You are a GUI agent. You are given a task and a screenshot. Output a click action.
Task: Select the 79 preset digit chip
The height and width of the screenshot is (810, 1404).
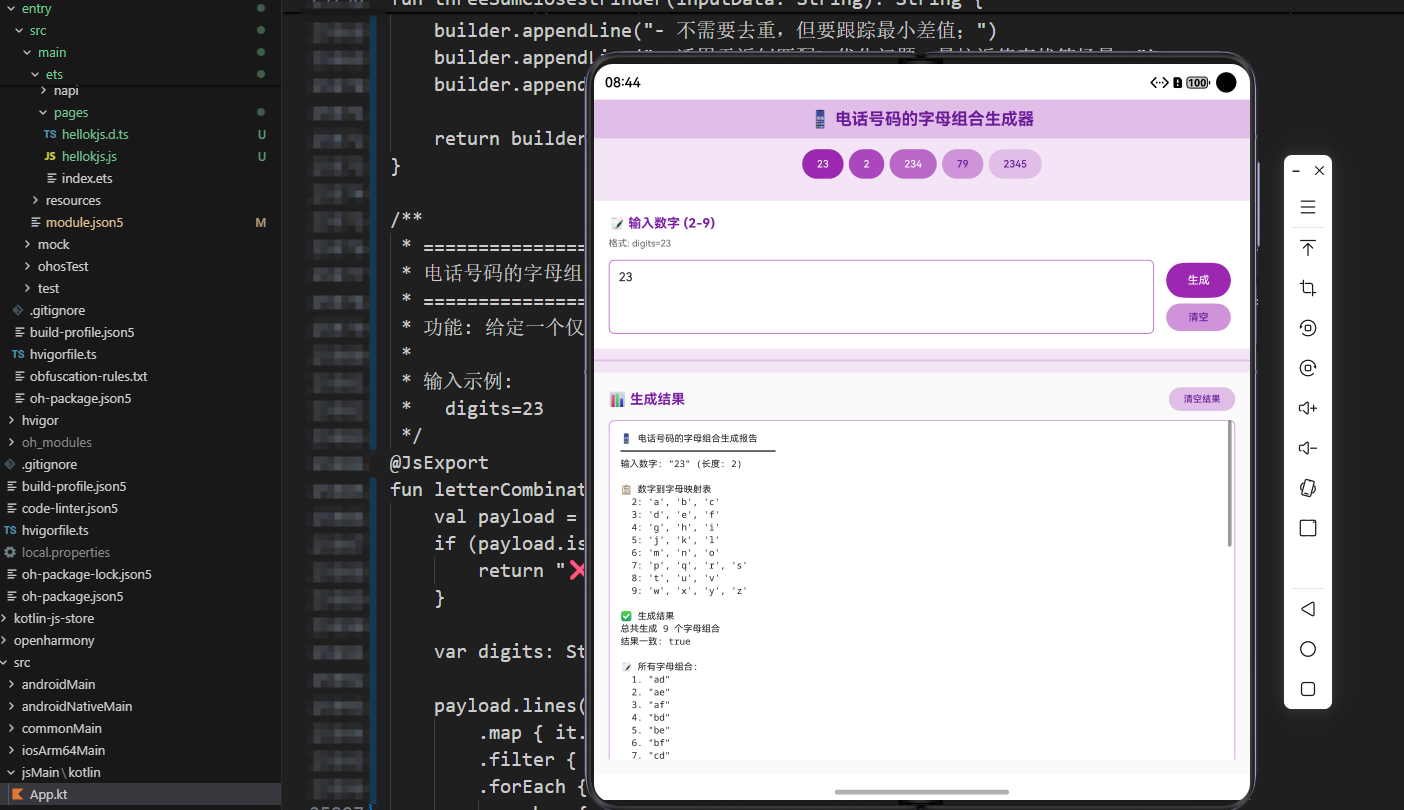click(962, 163)
